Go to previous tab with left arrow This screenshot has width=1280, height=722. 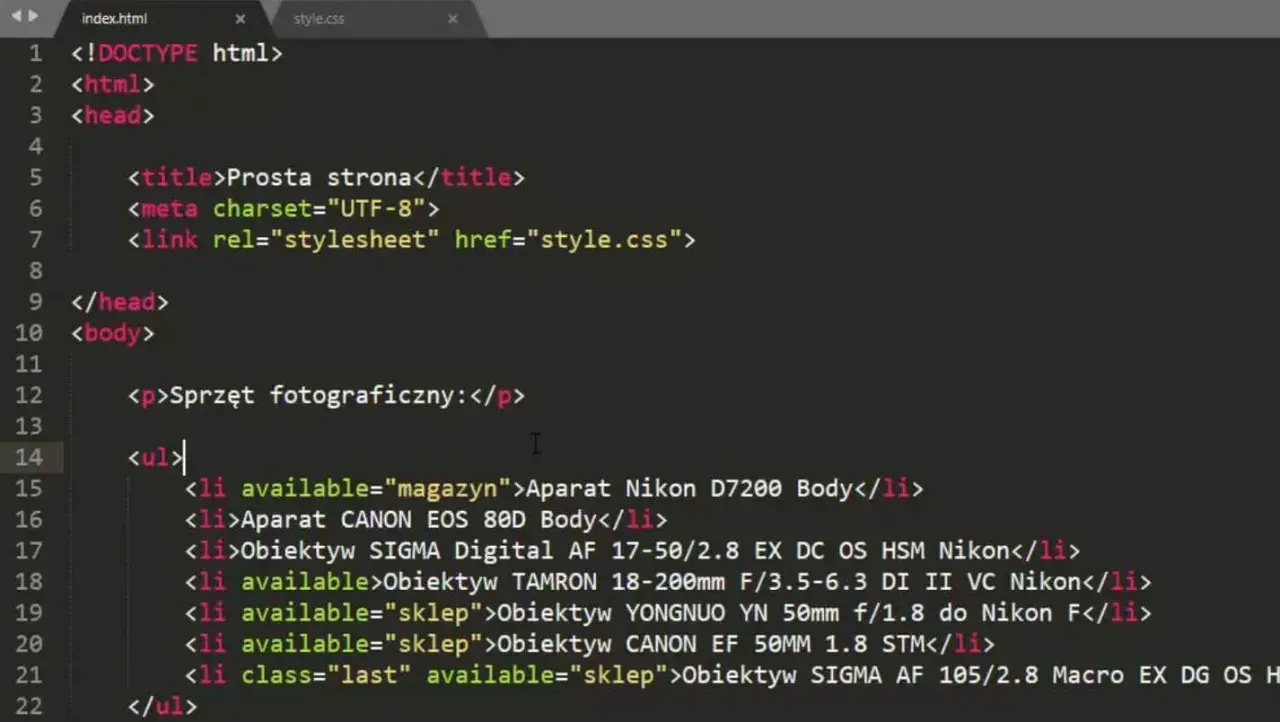[16, 16]
